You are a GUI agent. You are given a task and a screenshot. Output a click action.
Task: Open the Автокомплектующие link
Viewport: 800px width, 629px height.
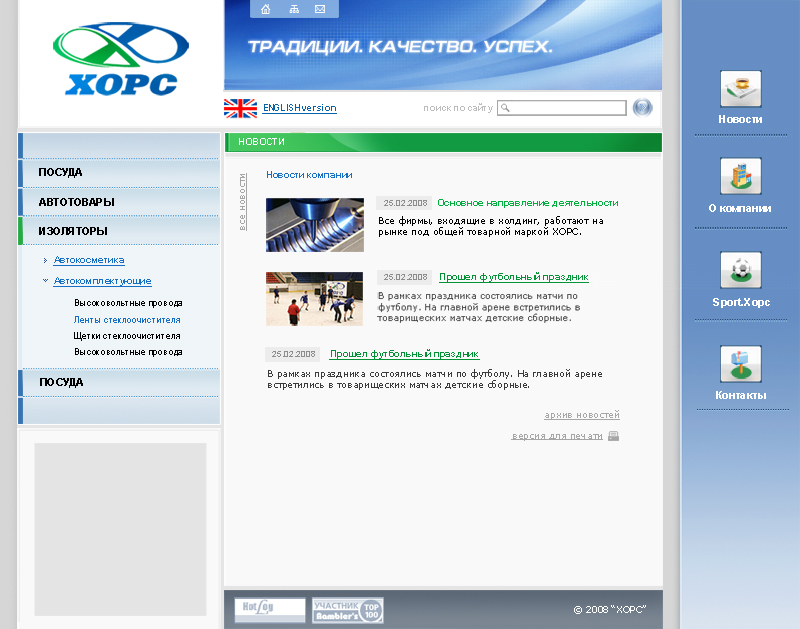click(103, 281)
